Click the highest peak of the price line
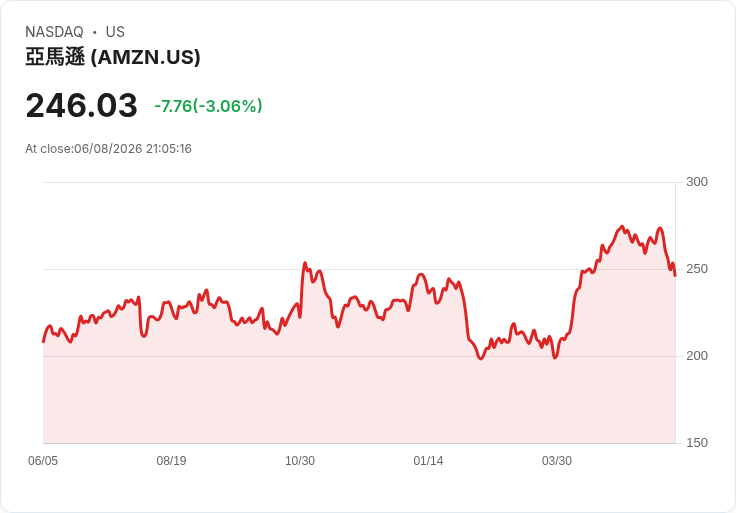This screenshot has height=513, width=736. (x=622, y=227)
